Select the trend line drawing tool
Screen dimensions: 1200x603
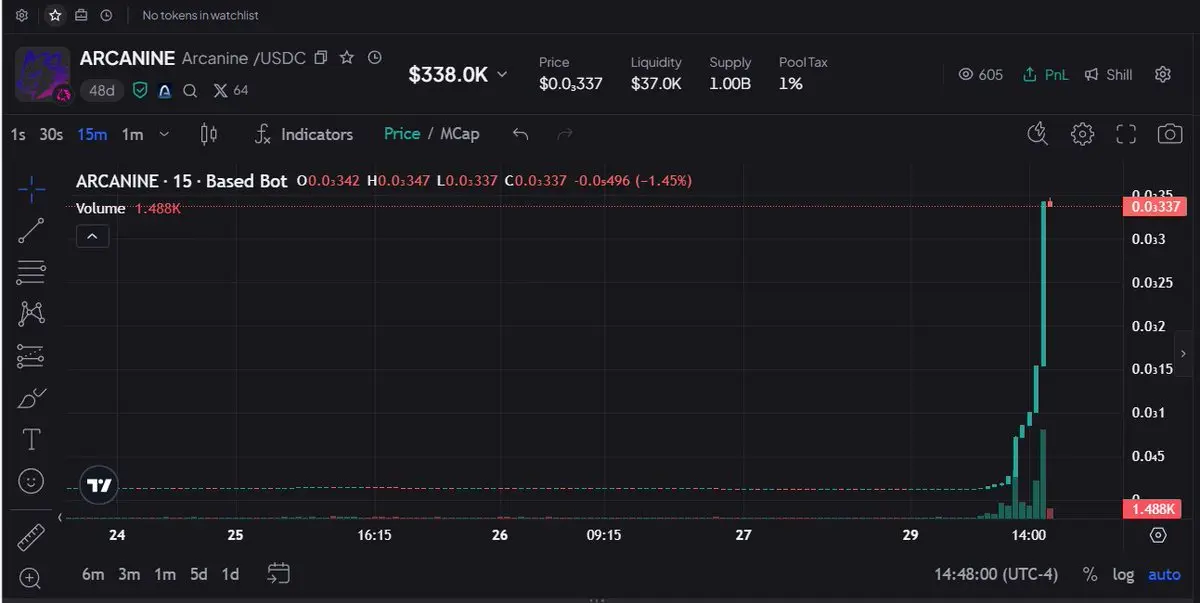pos(31,230)
